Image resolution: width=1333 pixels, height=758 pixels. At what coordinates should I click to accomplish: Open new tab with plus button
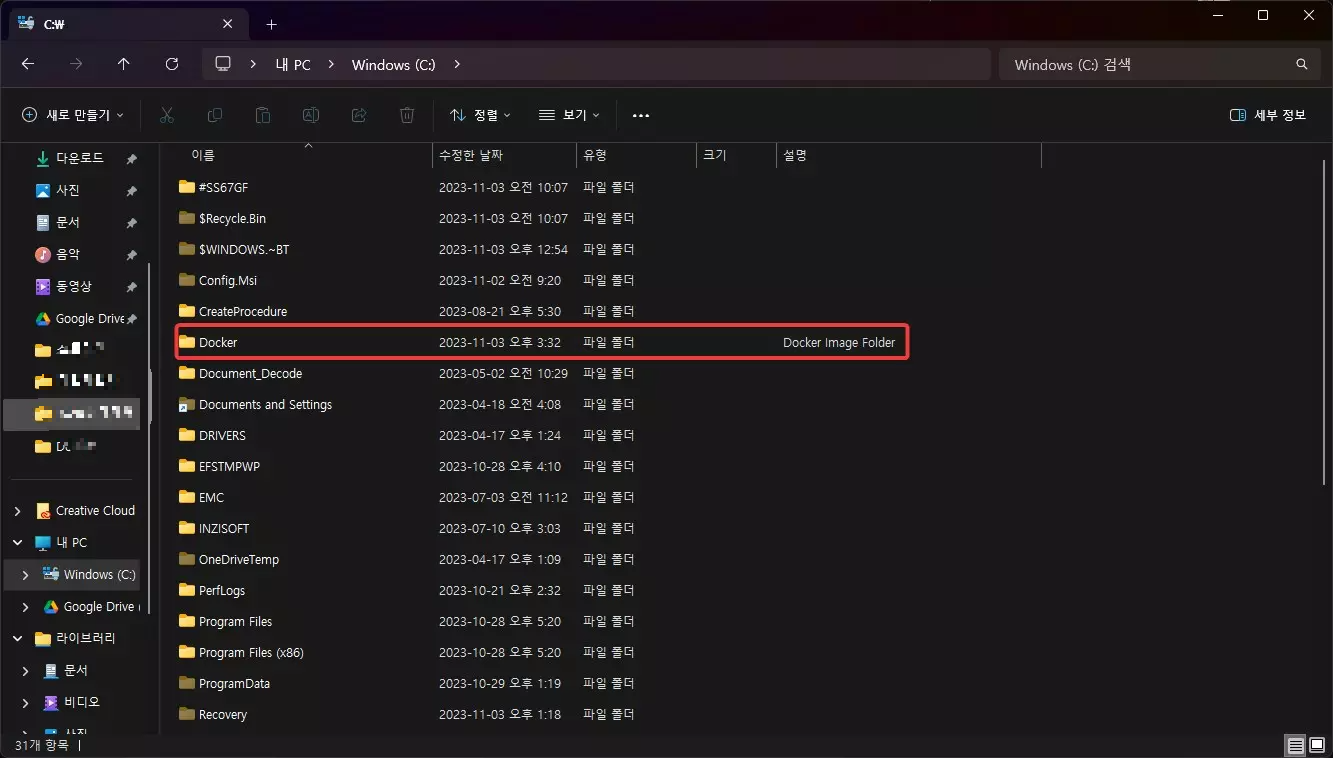(271, 24)
